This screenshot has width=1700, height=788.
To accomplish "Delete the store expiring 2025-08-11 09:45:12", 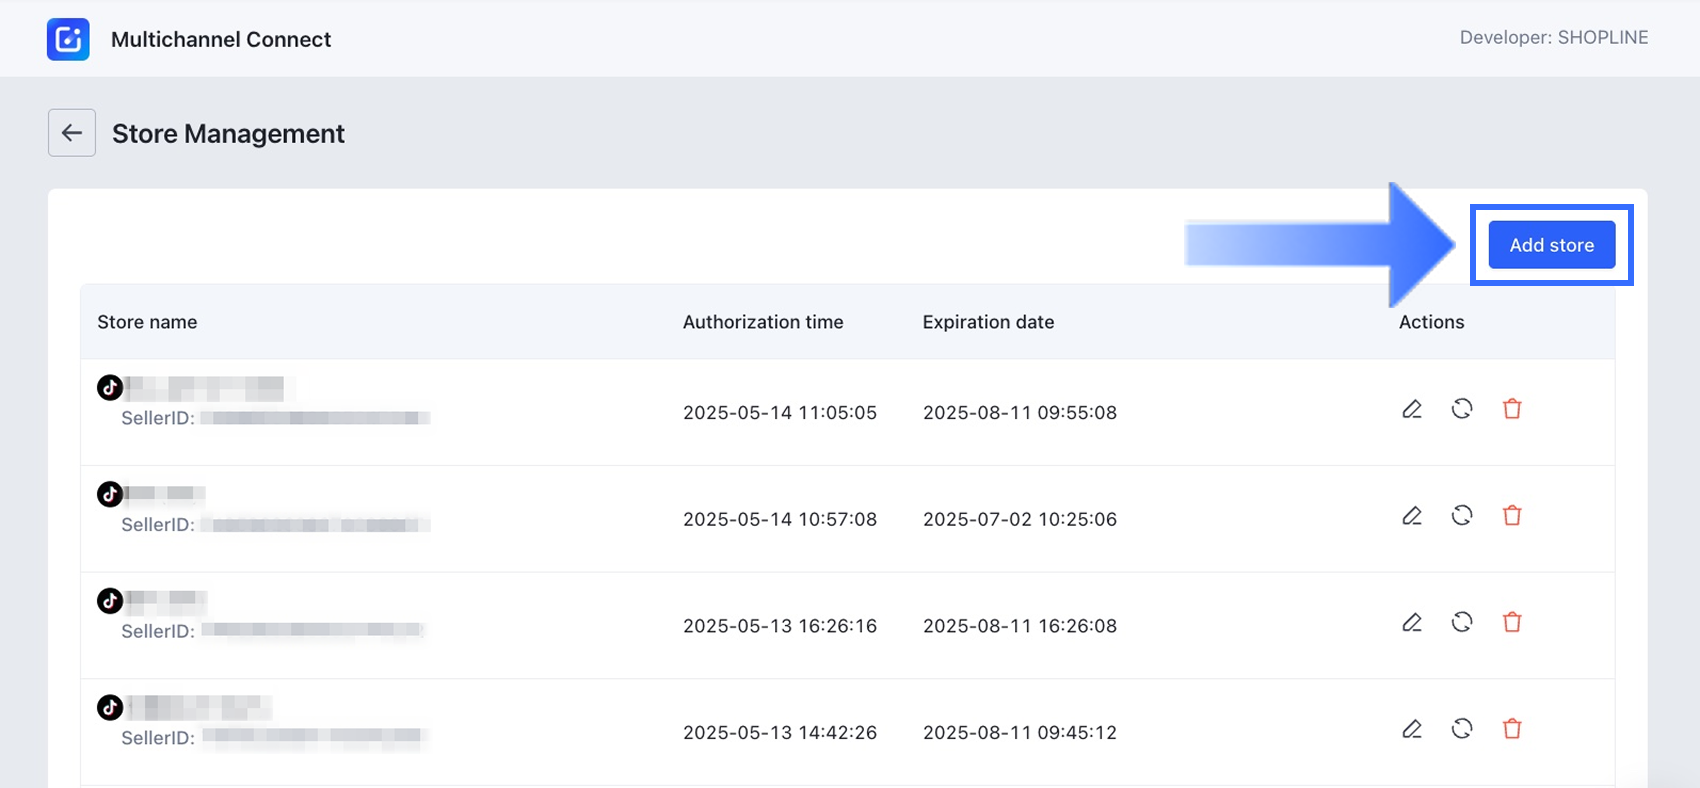I will 1512,729.
